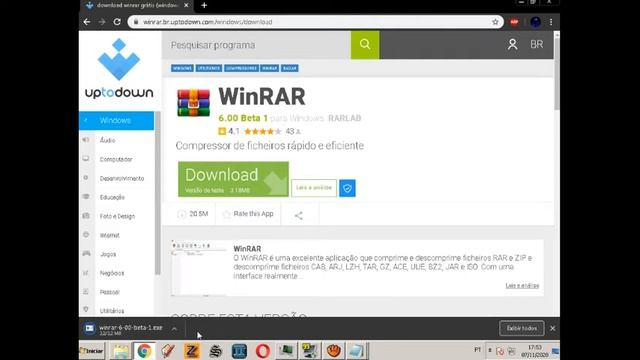Click the last blue breadcrumb tag
This screenshot has width=640, height=360.
(290, 68)
